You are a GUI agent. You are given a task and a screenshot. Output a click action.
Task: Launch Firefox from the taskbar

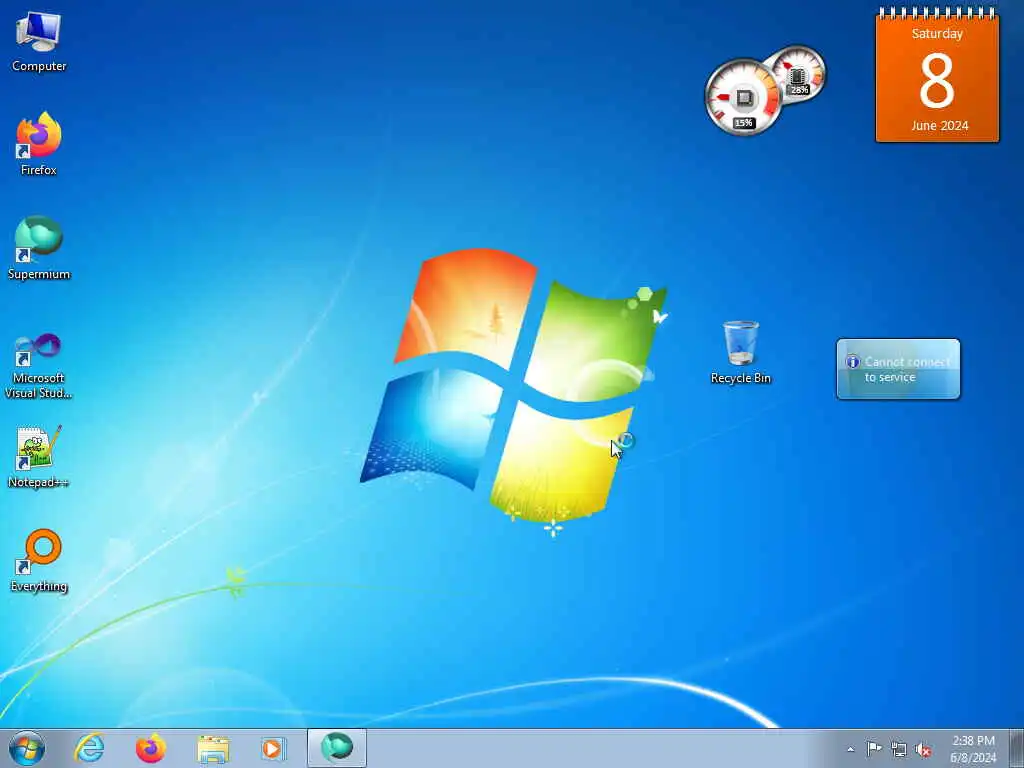pyautogui.click(x=151, y=748)
